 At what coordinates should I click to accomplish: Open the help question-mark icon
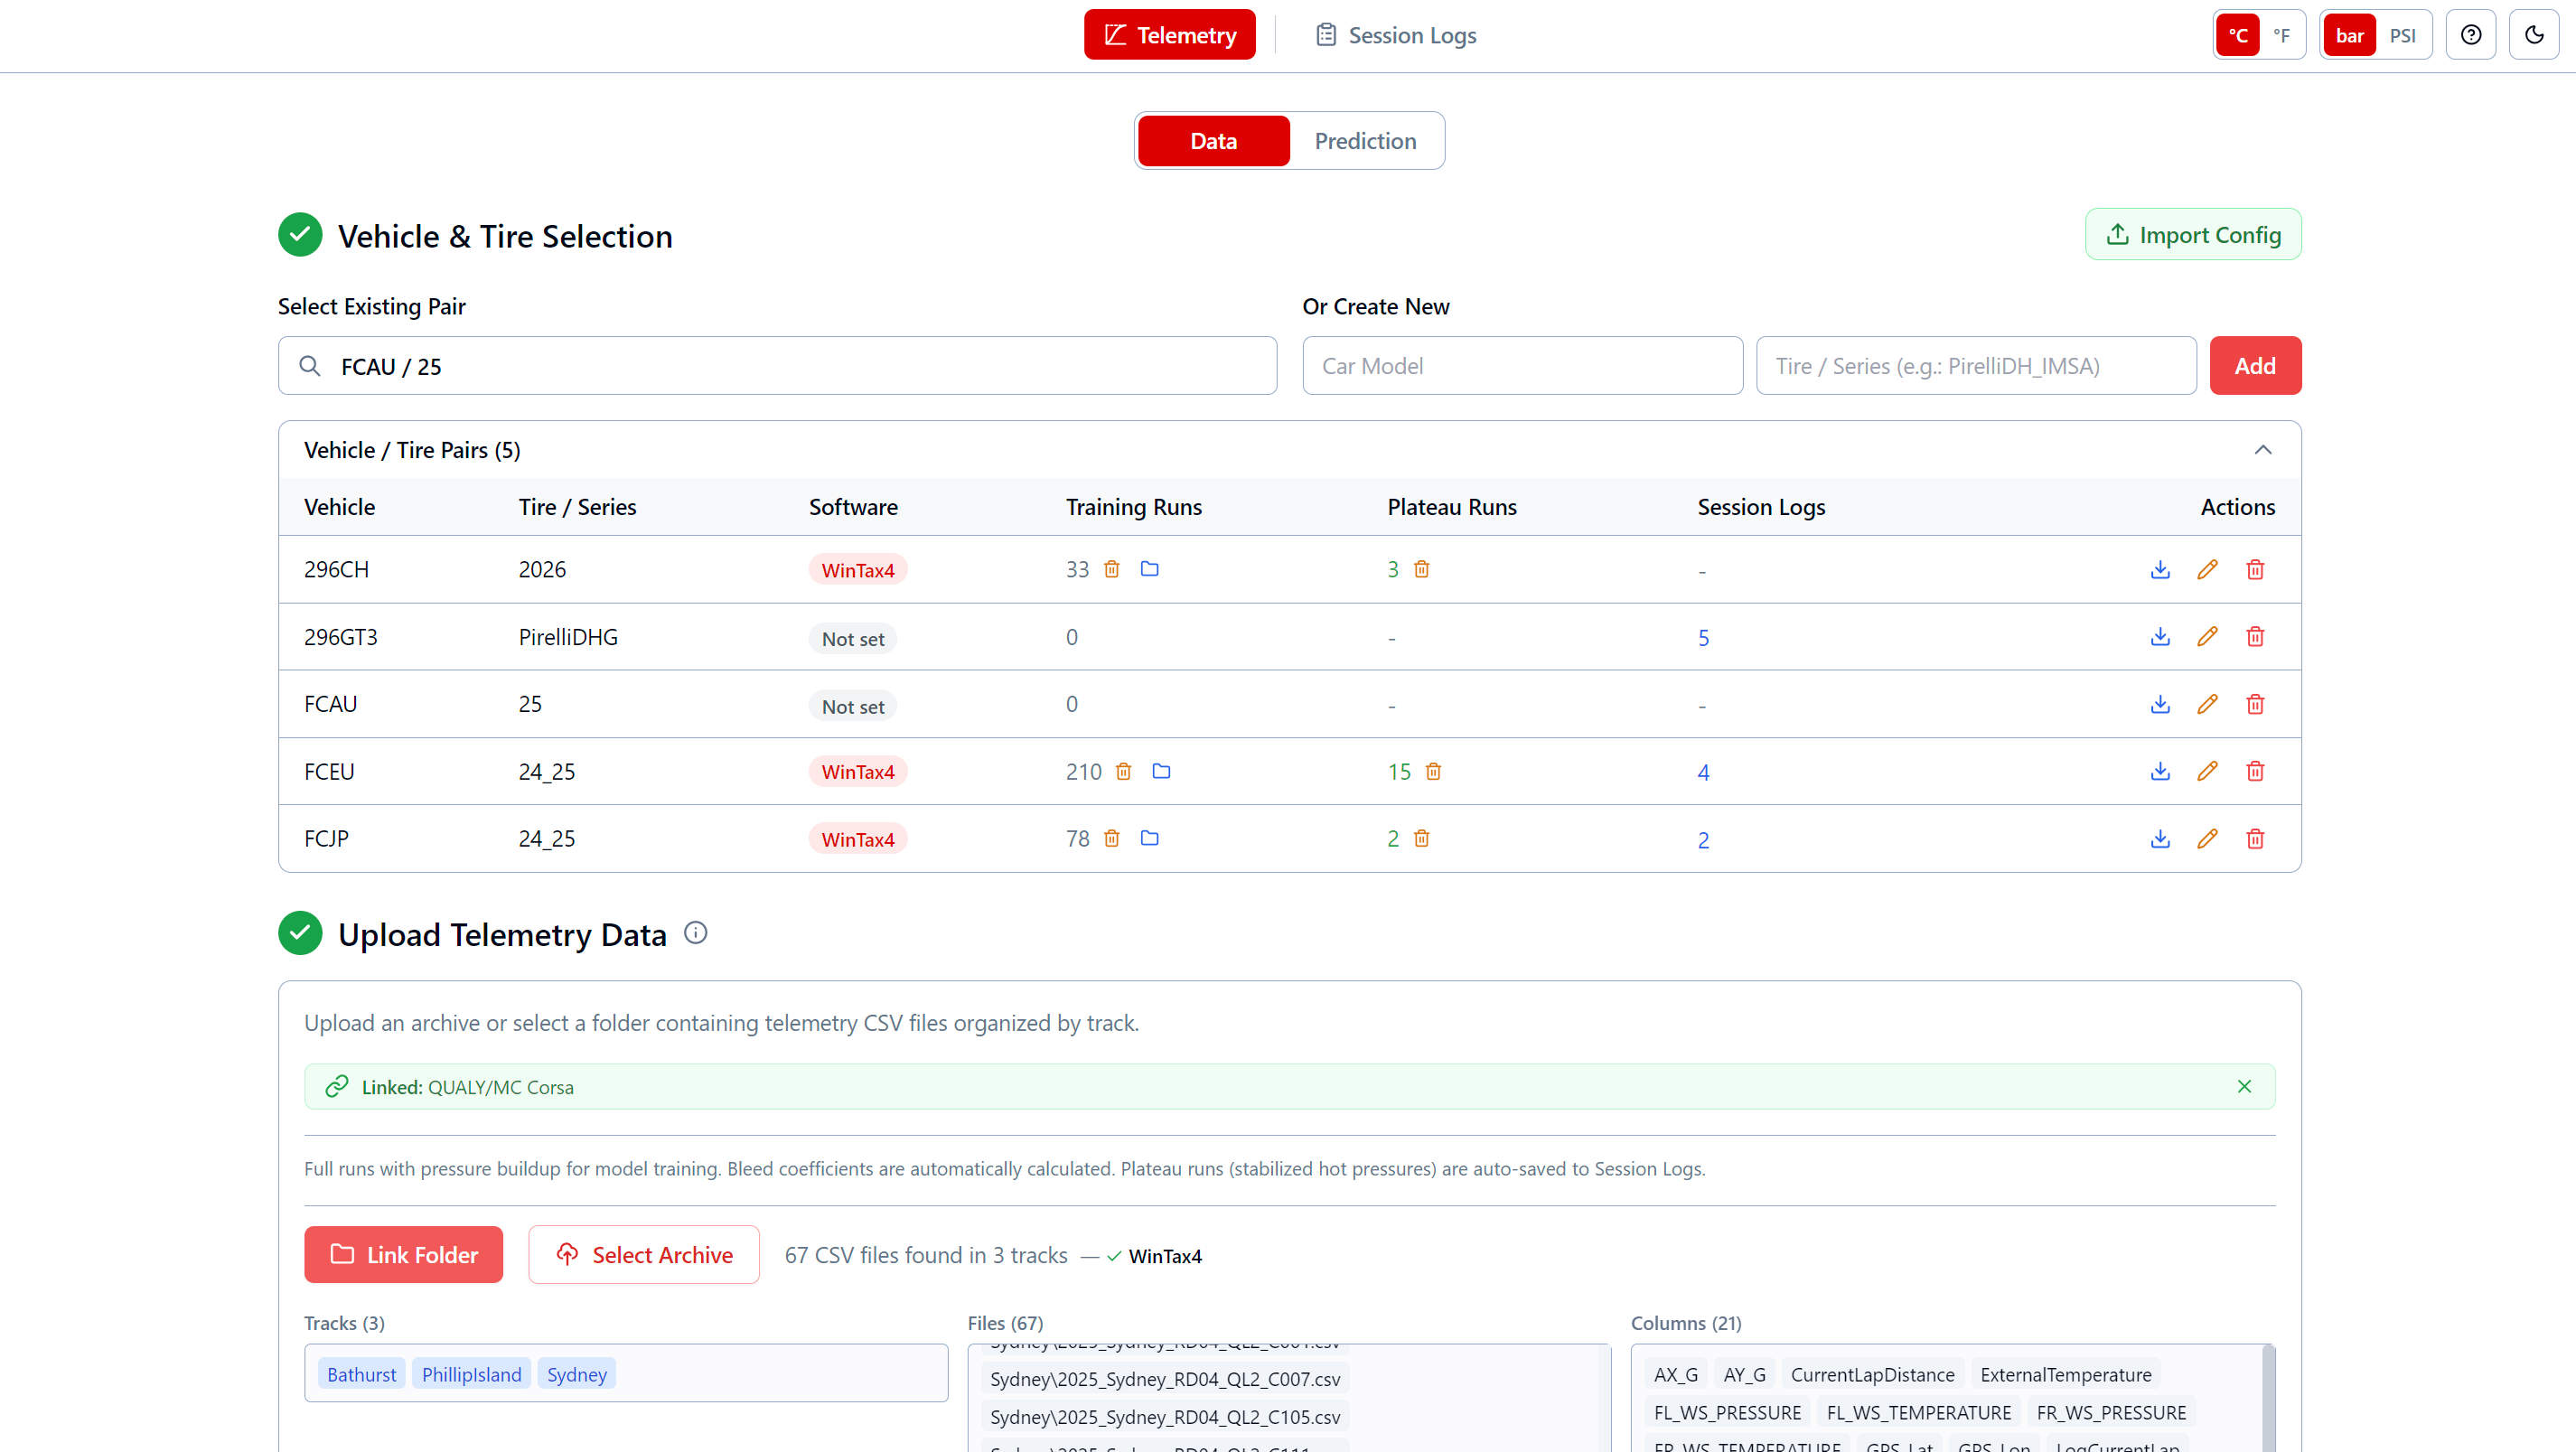2471,35
